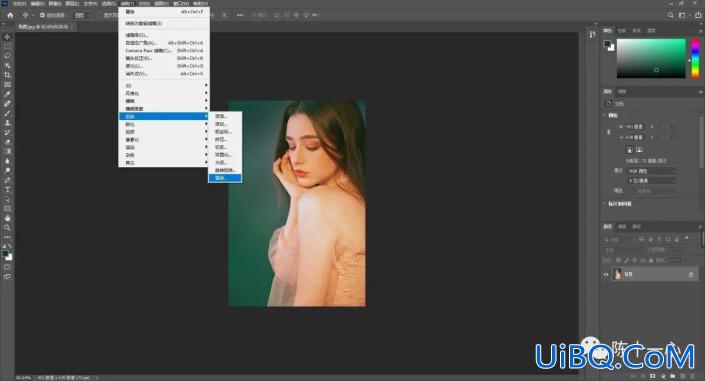Open Properties panel flyout menu
This screenshot has width=705, height=381.
(x=701, y=91)
